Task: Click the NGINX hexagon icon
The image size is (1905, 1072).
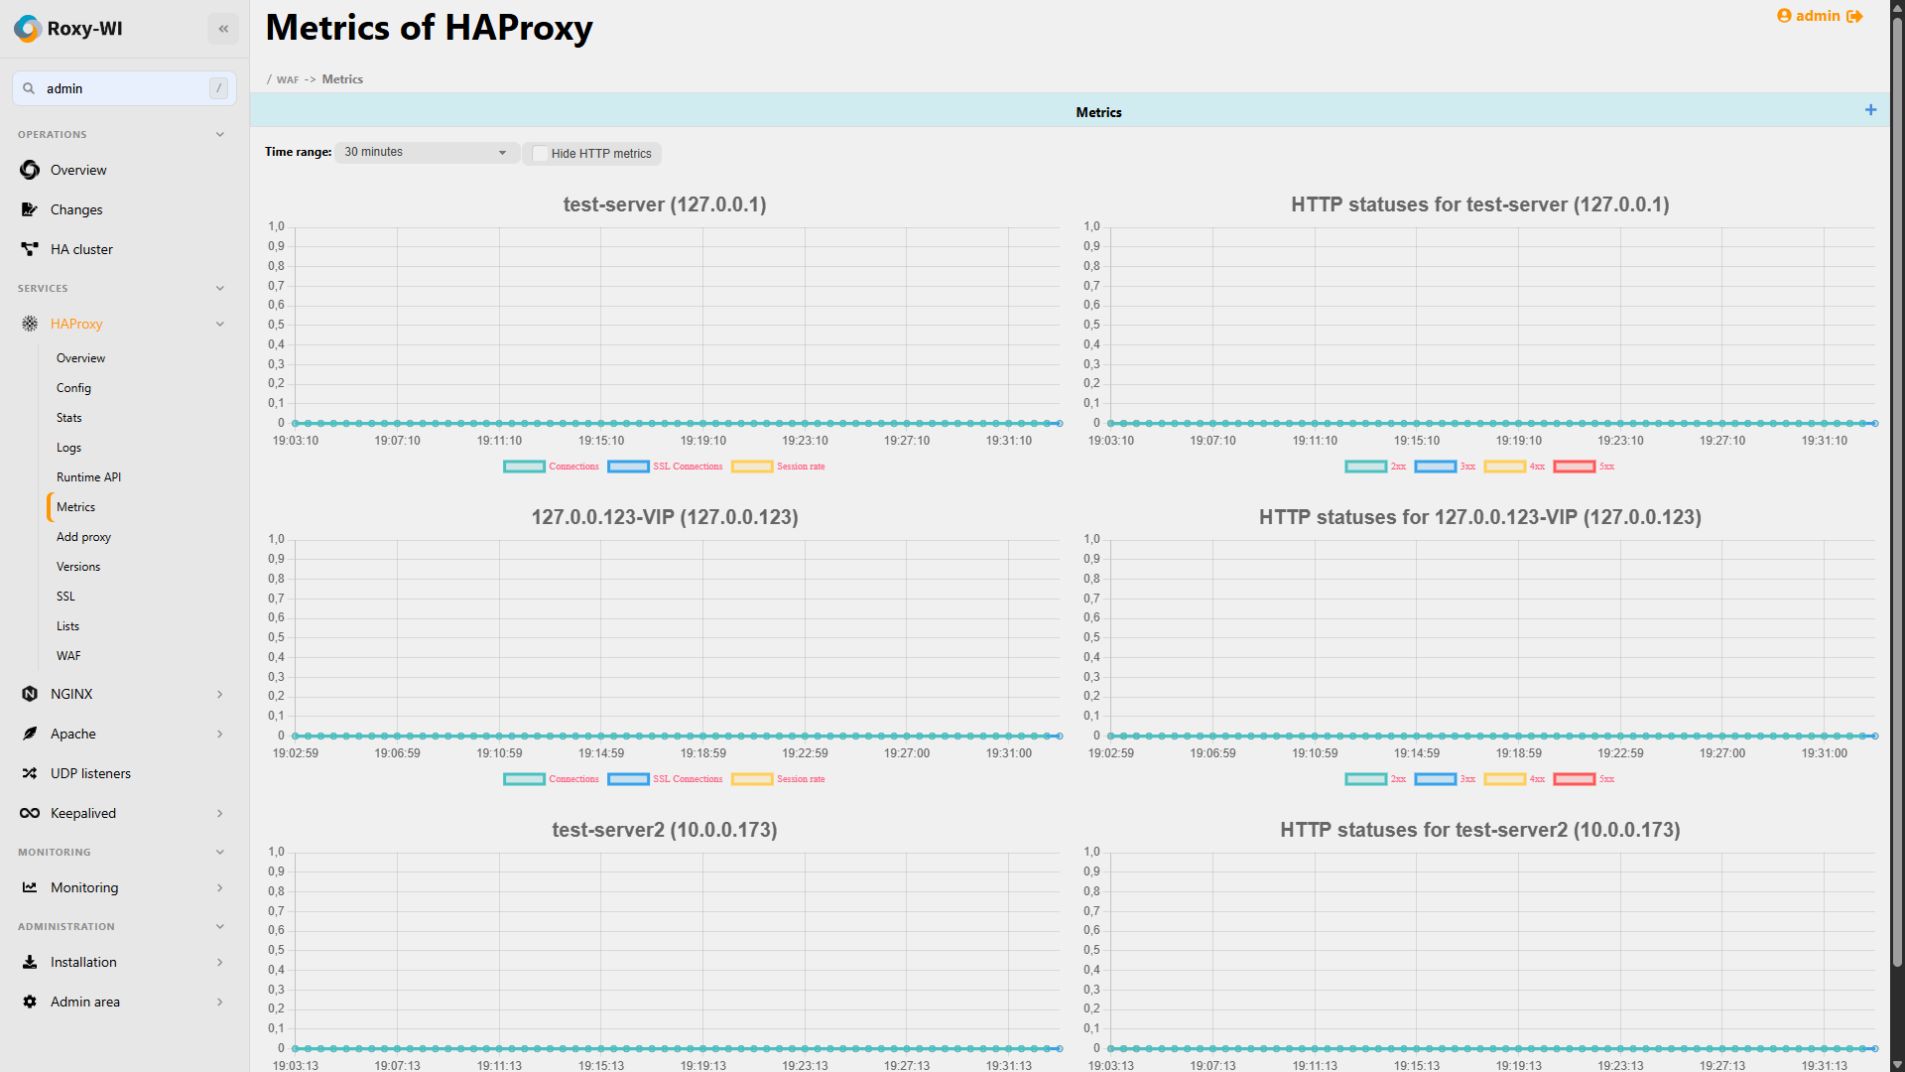Action: click(30, 694)
